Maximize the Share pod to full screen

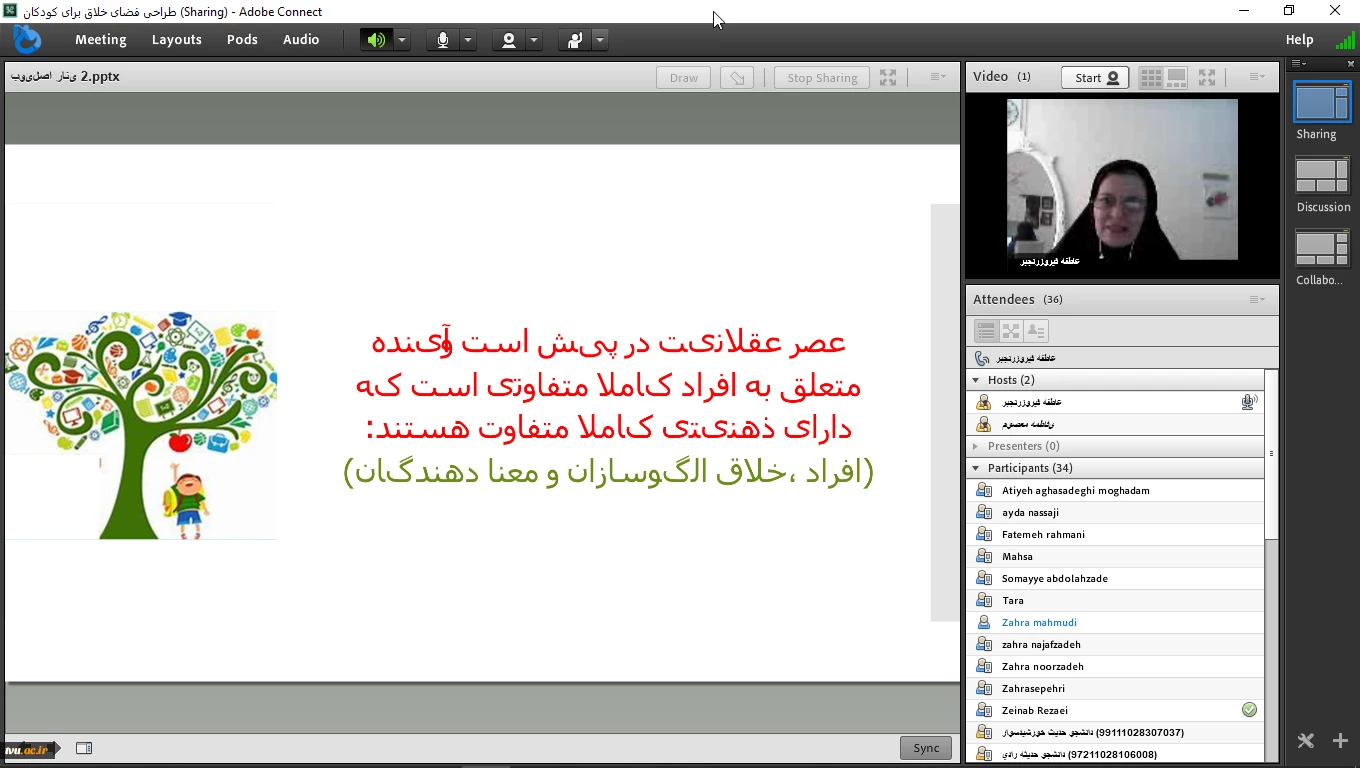coord(888,78)
